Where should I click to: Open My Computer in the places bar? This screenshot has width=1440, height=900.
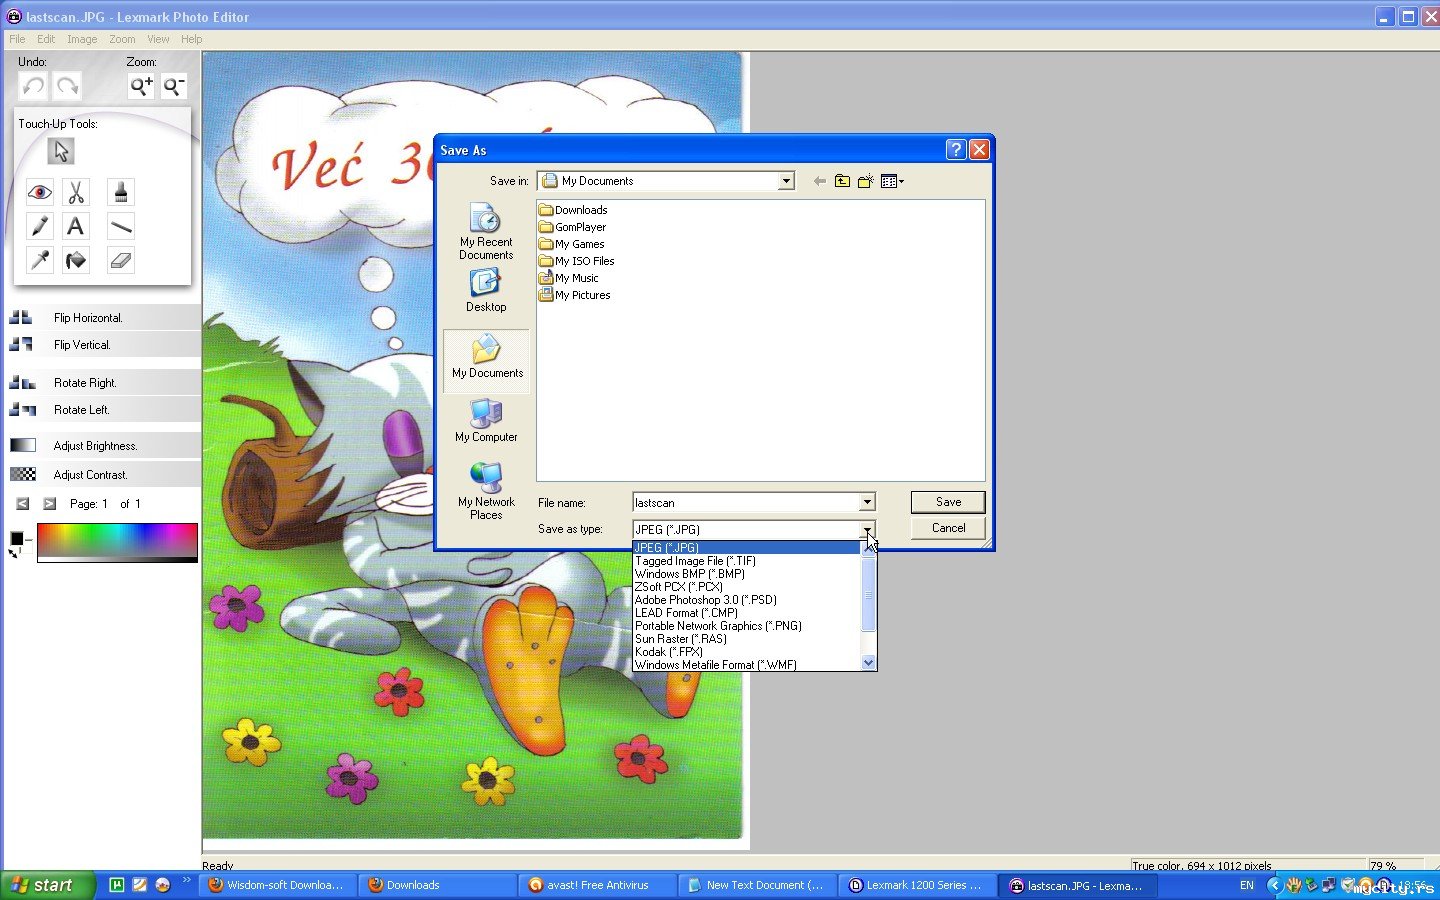pyautogui.click(x=486, y=421)
